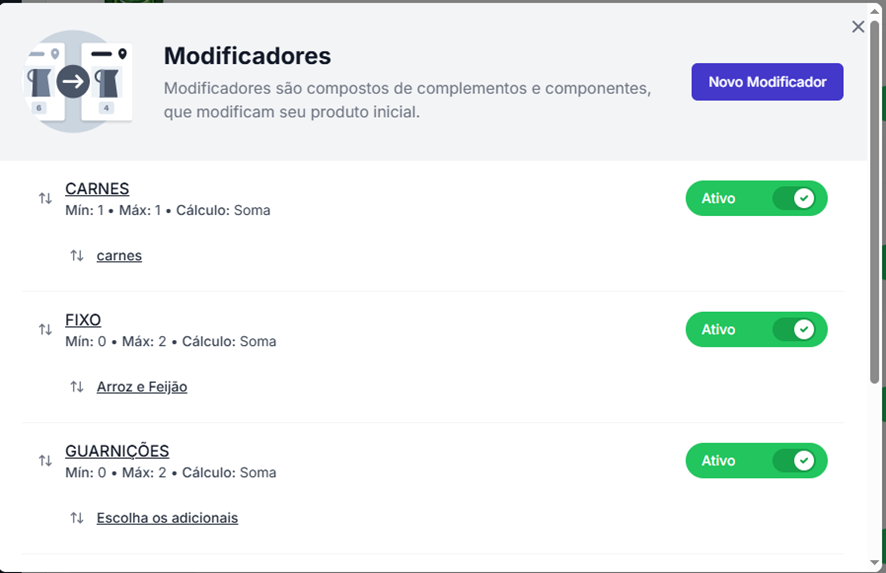Click the reorder arrows beside CARNES

tap(45, 198)
